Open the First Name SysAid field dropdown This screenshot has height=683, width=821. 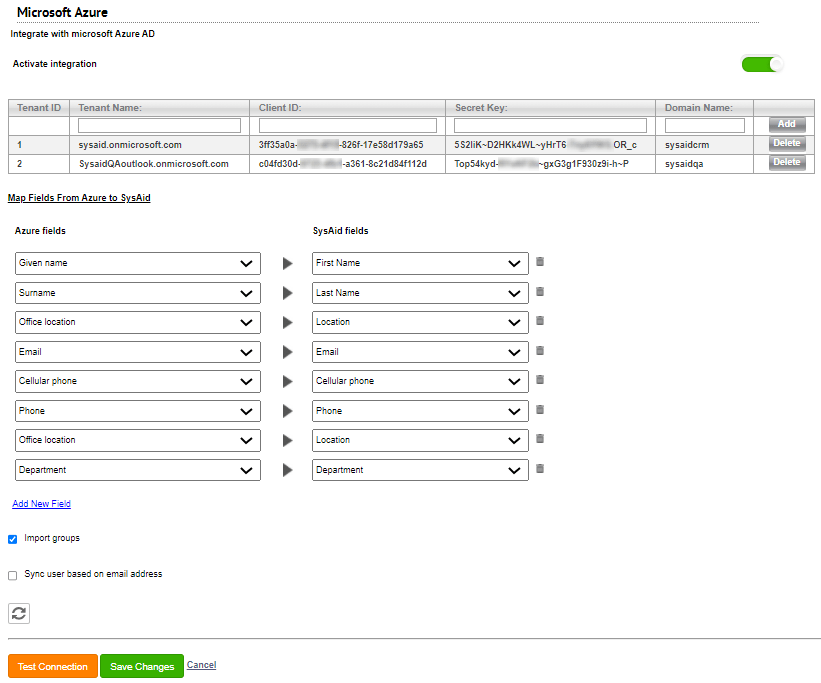[420, 263]
